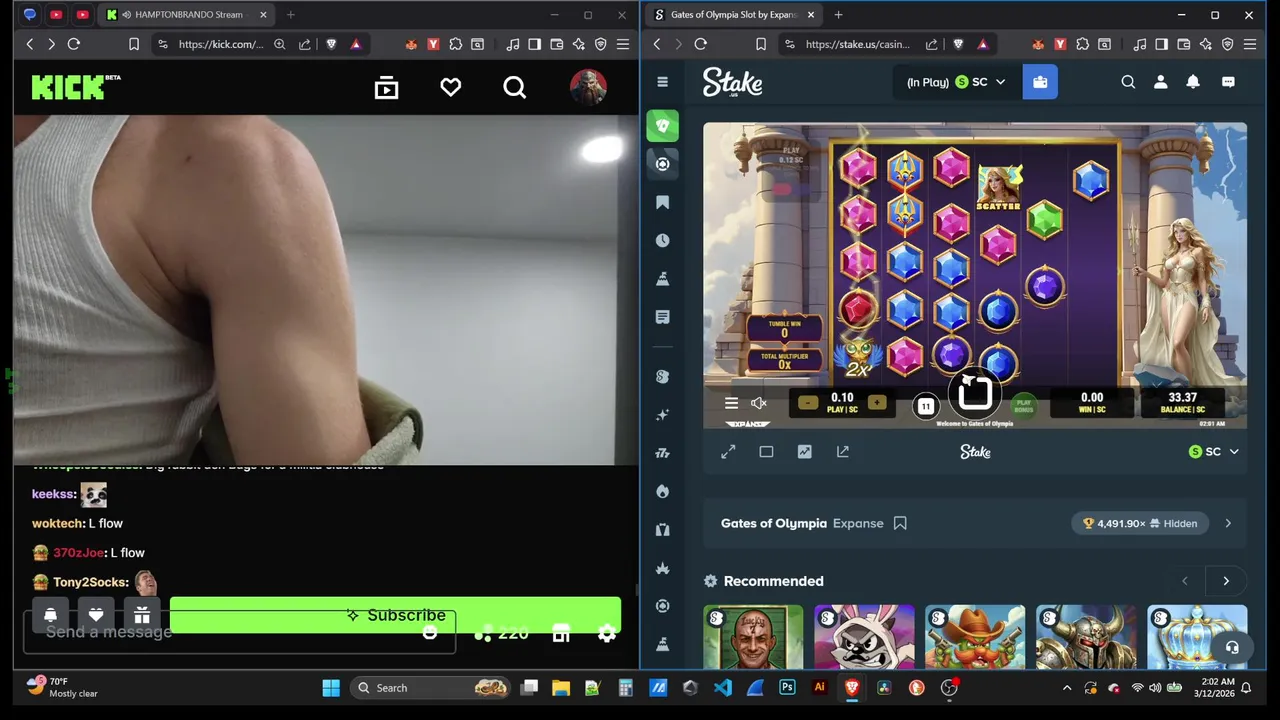Image resolution: width=1280 pixels, height=720 pixels.
Task: Show next recommended games
Action: click(x=1226, y=581)
